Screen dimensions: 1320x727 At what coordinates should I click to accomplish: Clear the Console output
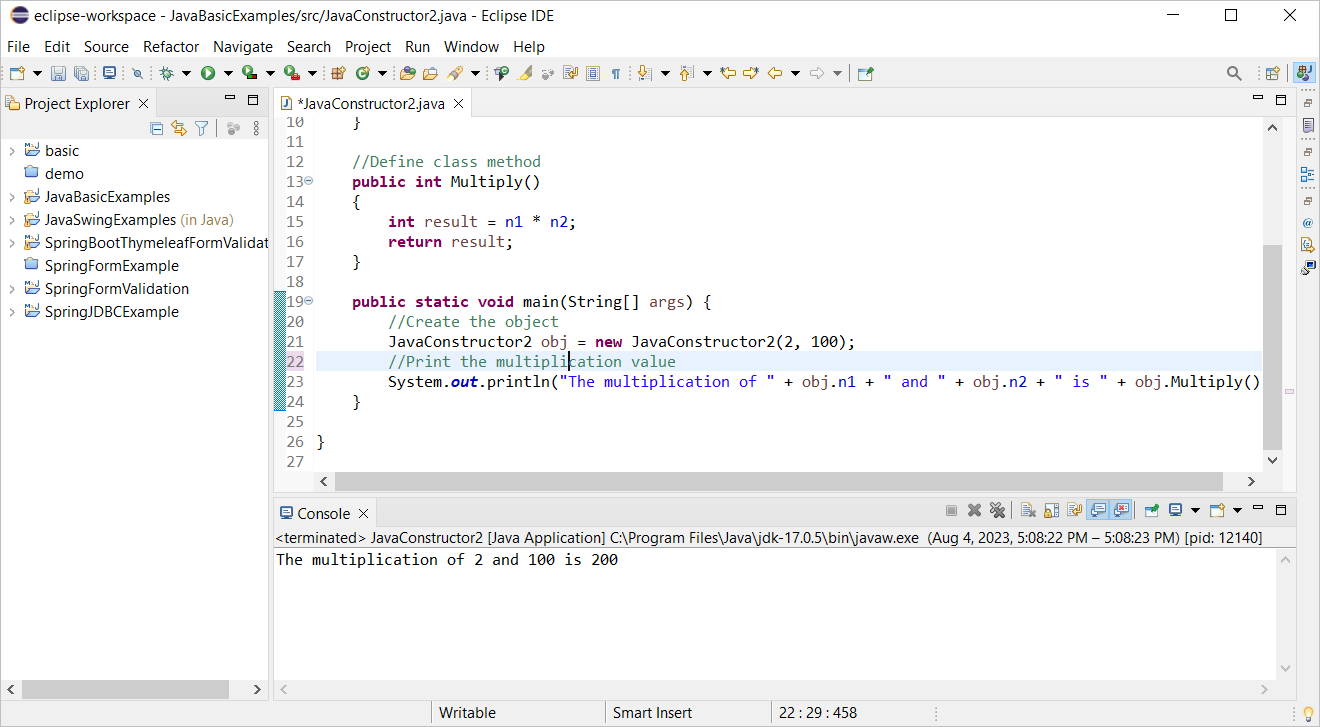click(1029, 510)
